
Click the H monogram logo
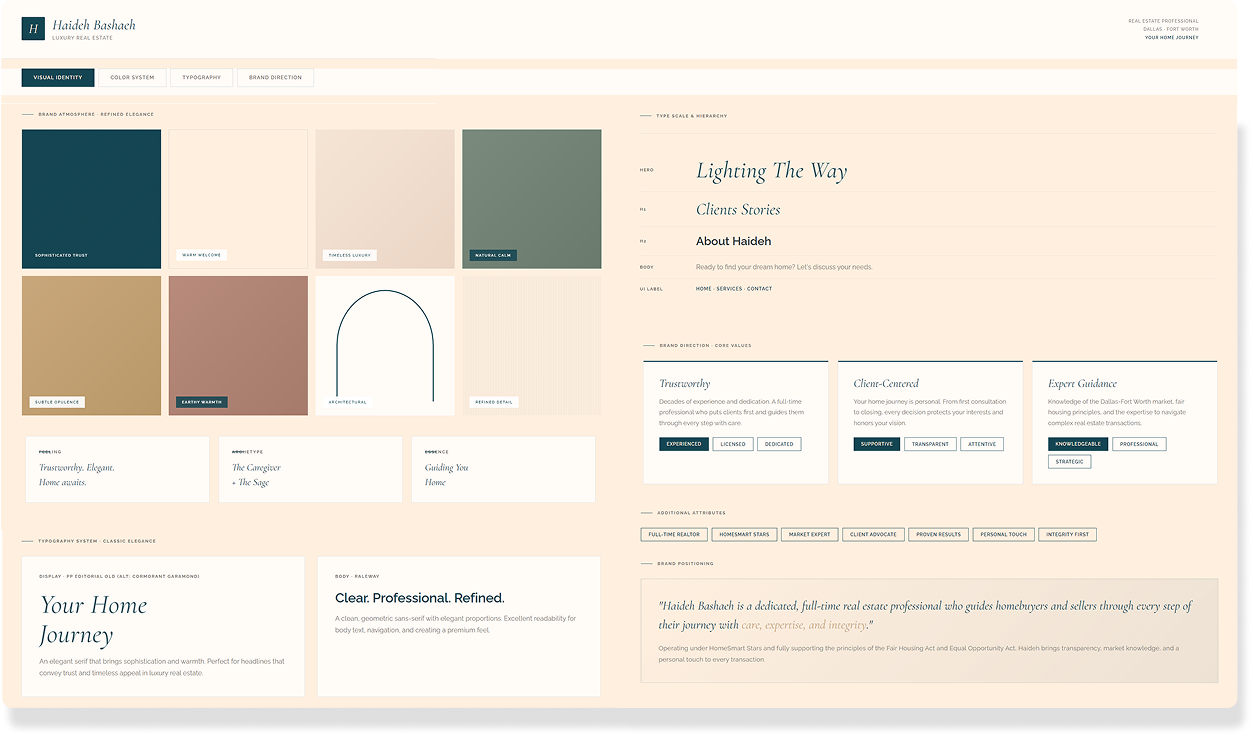coord(33,28)
